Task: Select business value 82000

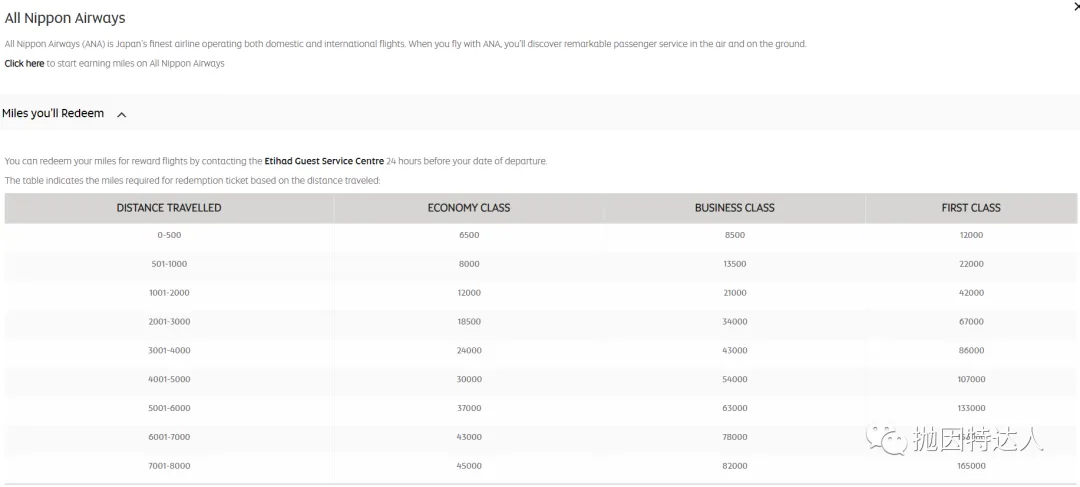Action: pyautogui.click(x=734, y=466)
